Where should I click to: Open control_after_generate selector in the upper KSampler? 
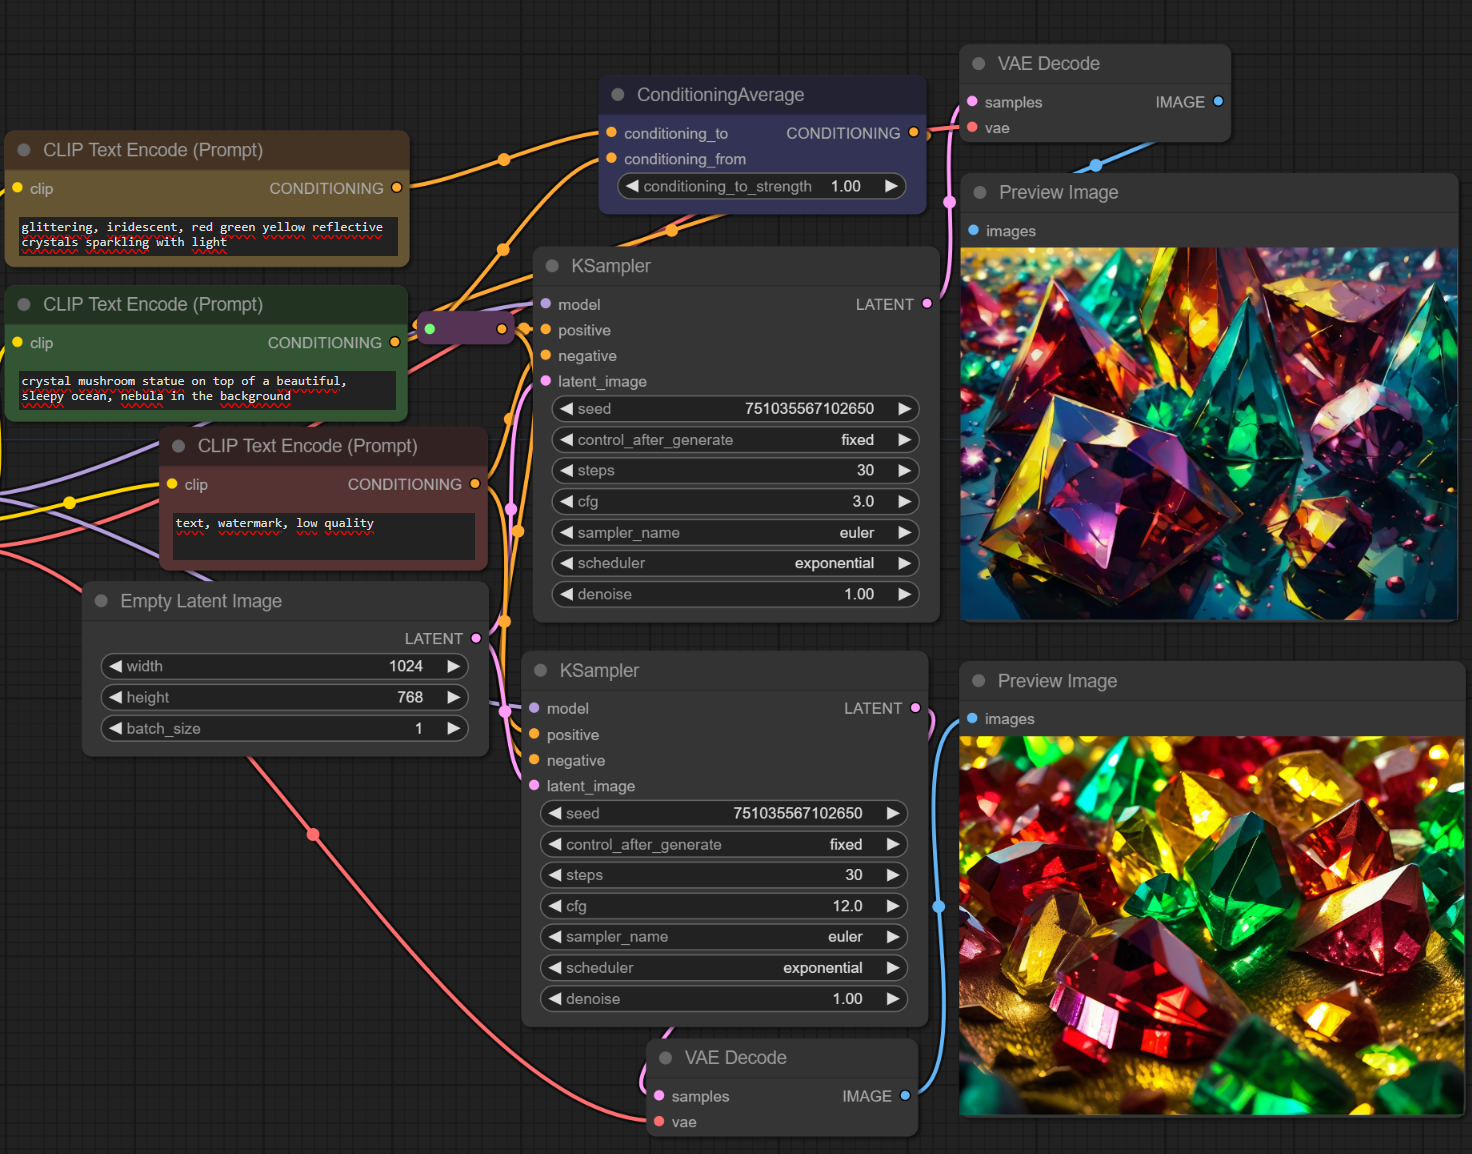click(x=735, y=440)
